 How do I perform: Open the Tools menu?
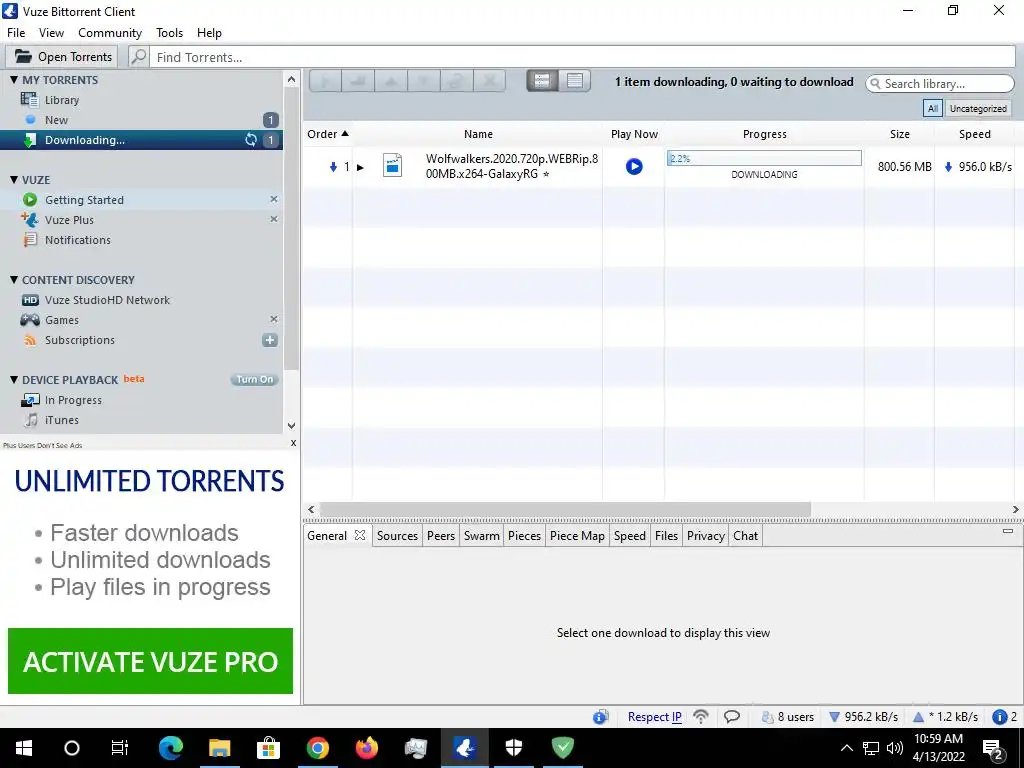(x=169, y=33)
